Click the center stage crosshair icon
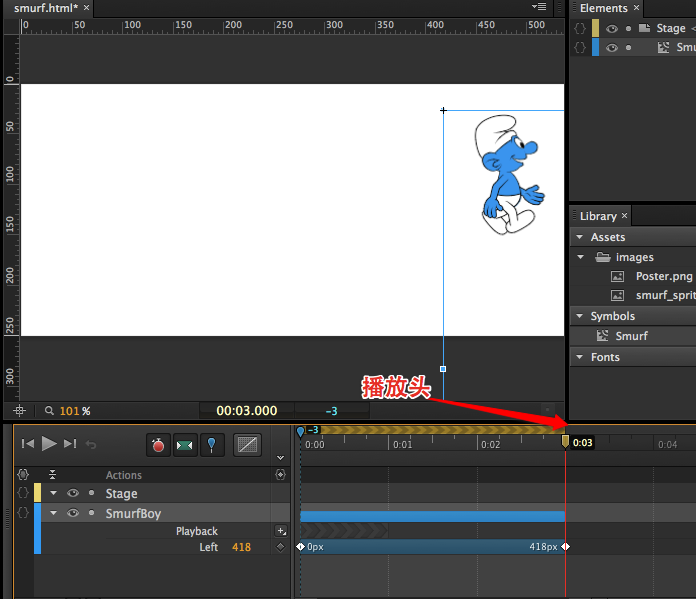Viewport: 696px width, 599px height. pyautogui.click(x=19, y=411)
